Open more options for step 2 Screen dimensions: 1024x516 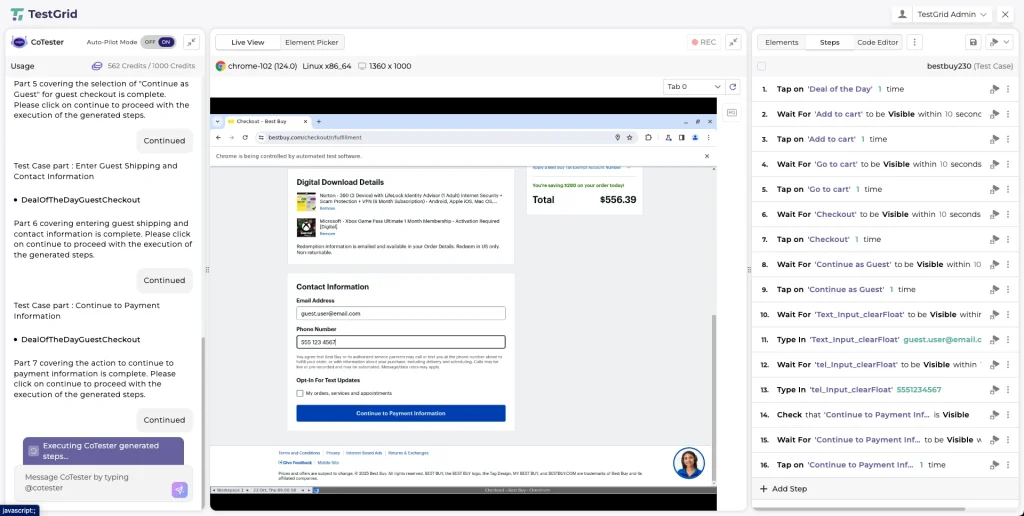click(x=1008, y=114)
